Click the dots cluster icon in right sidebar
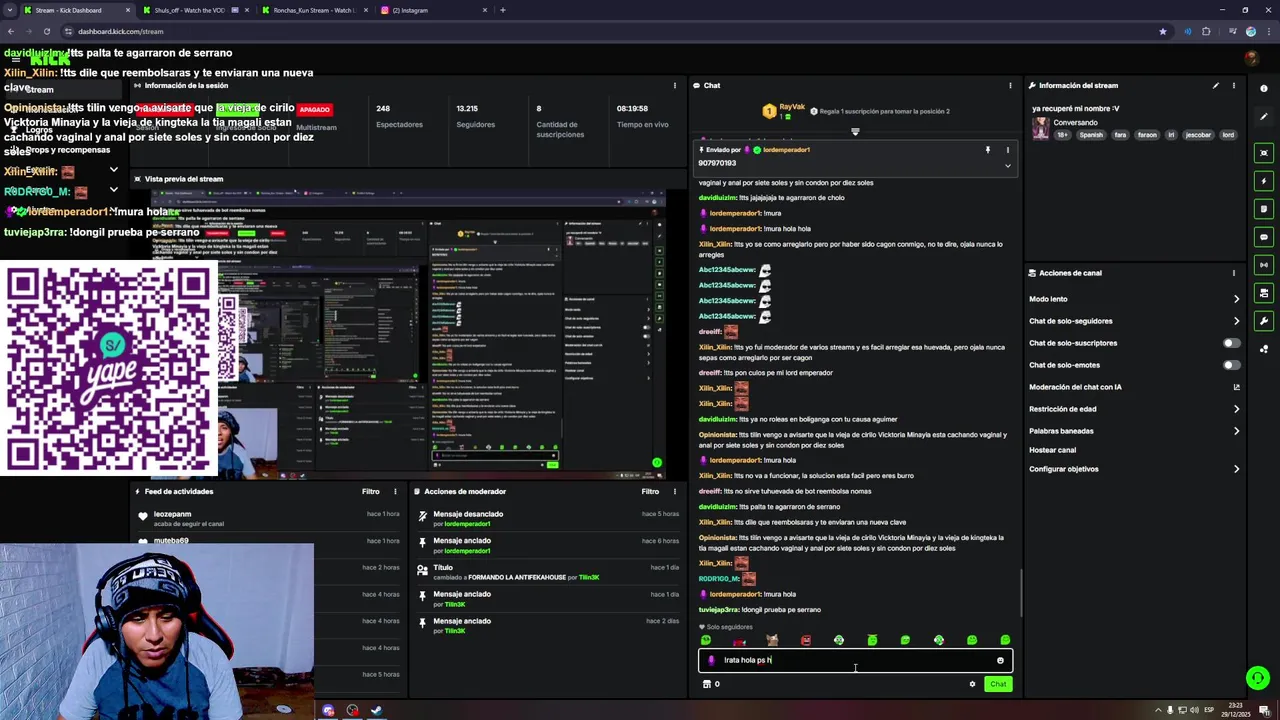Viewport: 1280px width, 720px height. pyautogui.click(x=1264, y=349)
